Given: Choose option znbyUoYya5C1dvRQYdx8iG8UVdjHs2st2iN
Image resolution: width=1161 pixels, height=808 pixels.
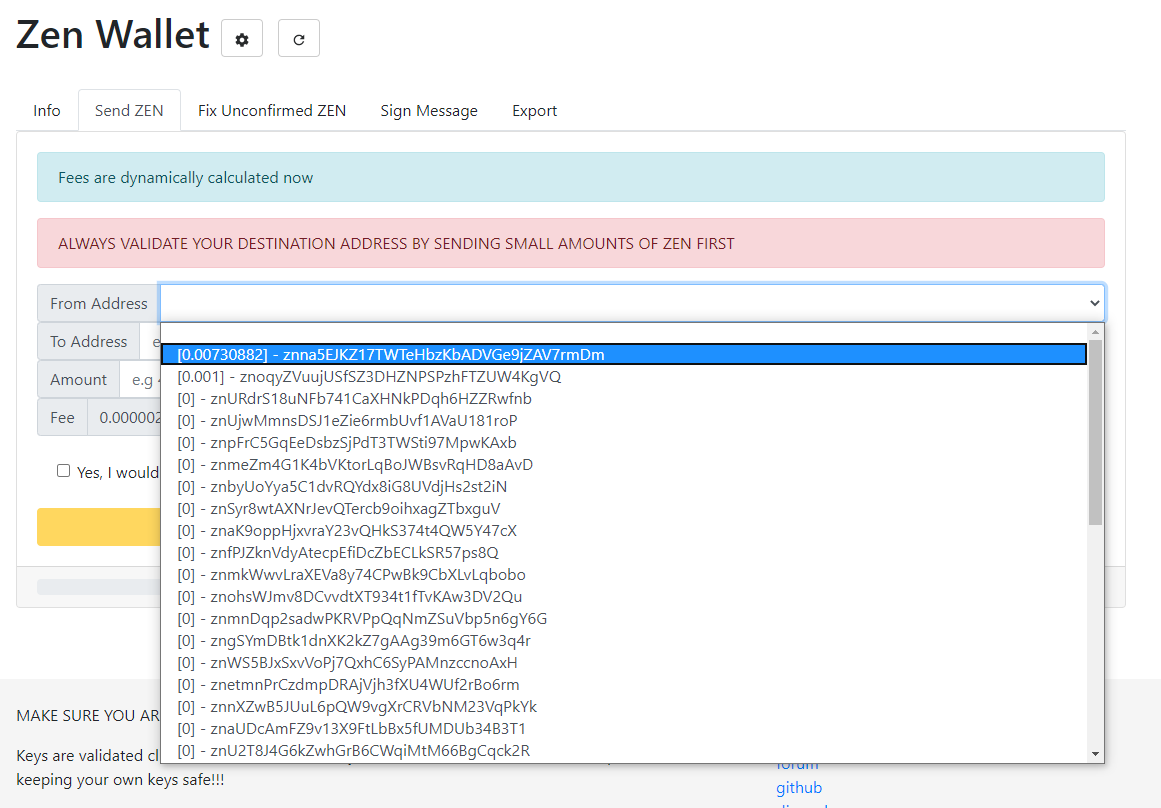Looking at the screenshot, I should [623, 487].
